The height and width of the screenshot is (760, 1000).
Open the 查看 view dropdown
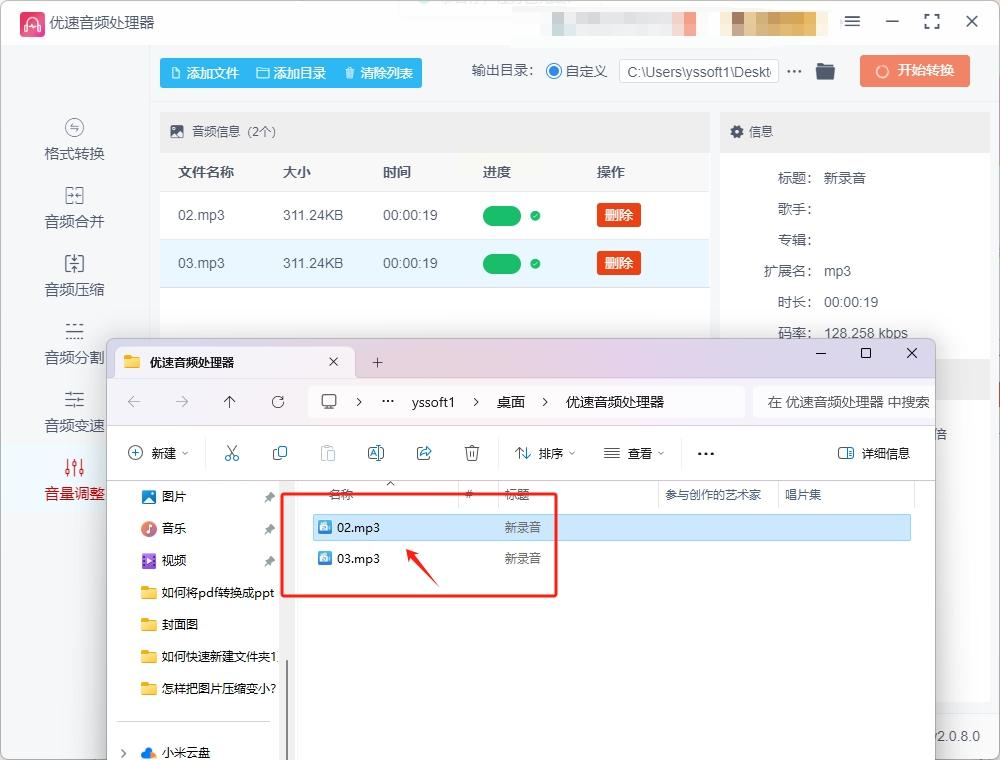[x=634, y=453]
